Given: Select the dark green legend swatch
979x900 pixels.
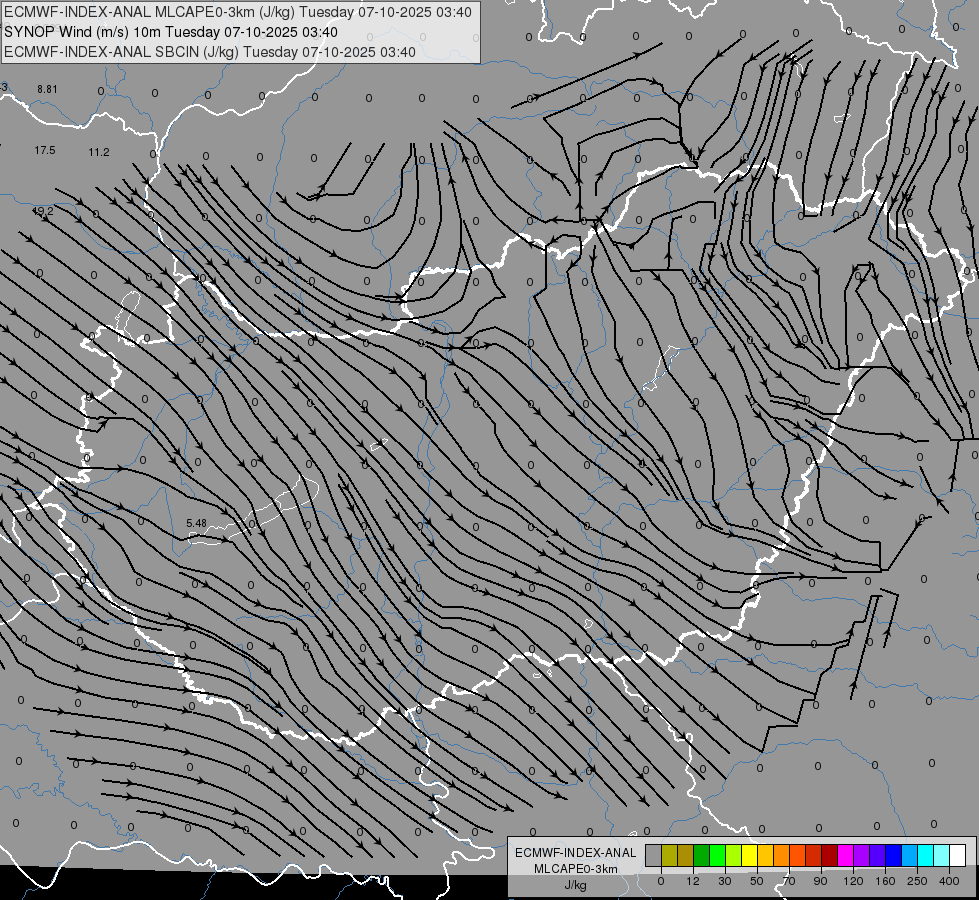Looking at the screenshot, I should point(702,856).
